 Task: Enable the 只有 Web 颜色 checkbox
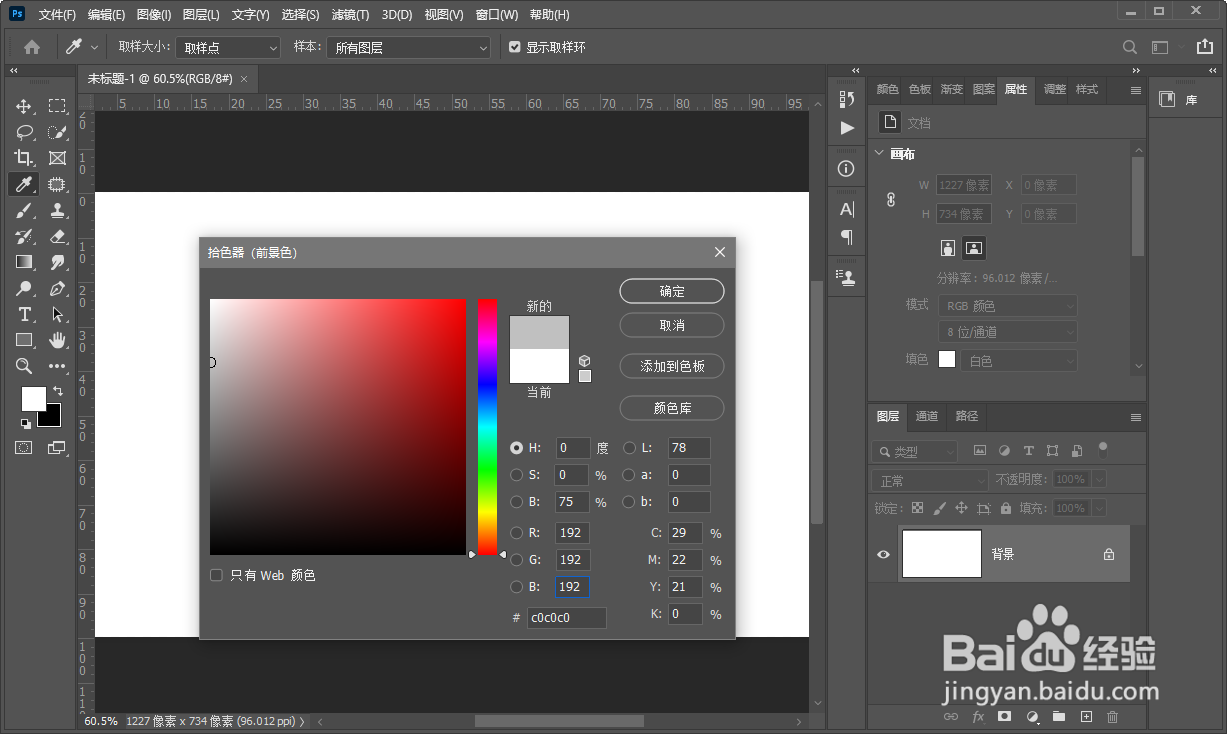pos(216,575)
